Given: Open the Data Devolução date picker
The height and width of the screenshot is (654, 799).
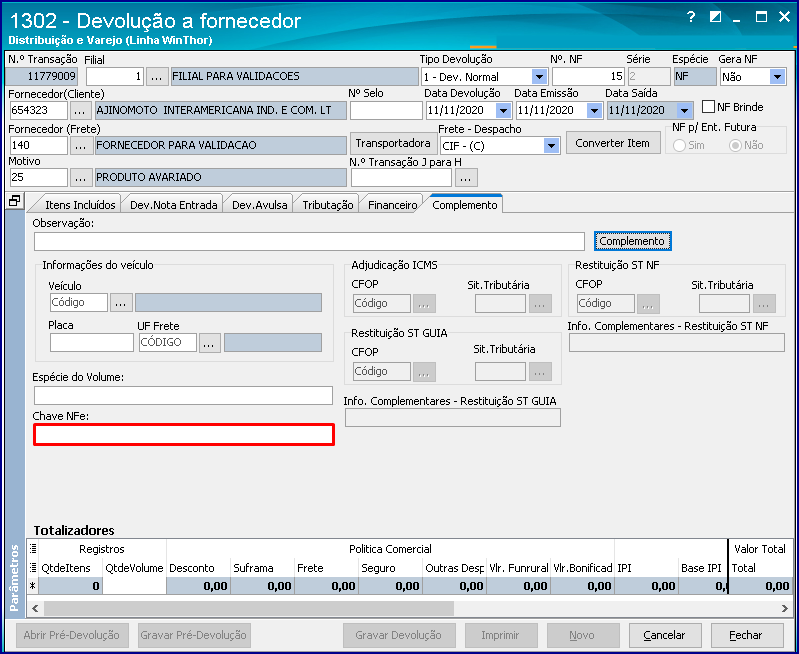Looking at the screenshot, I should pos(503,111).
